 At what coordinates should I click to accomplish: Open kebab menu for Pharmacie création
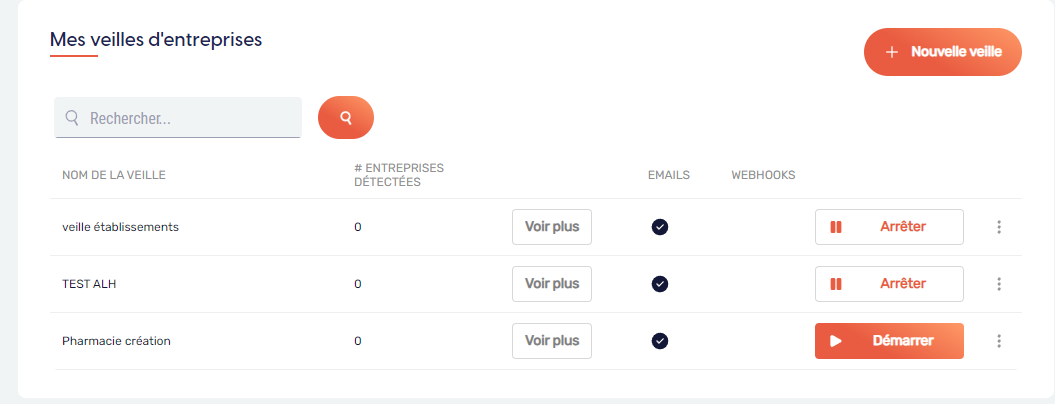[998, 341]
